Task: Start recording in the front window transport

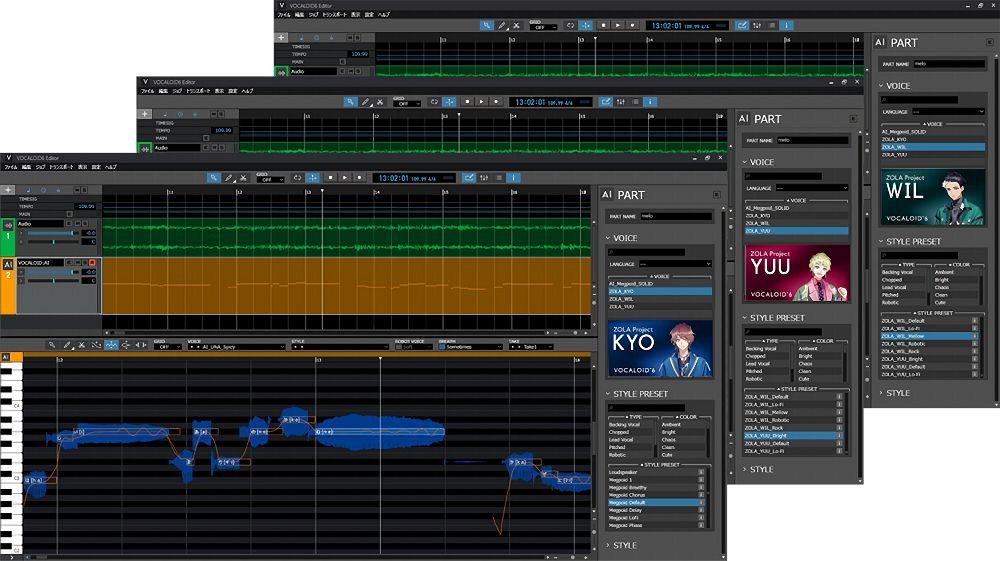Action: click(x=360, y=178)
